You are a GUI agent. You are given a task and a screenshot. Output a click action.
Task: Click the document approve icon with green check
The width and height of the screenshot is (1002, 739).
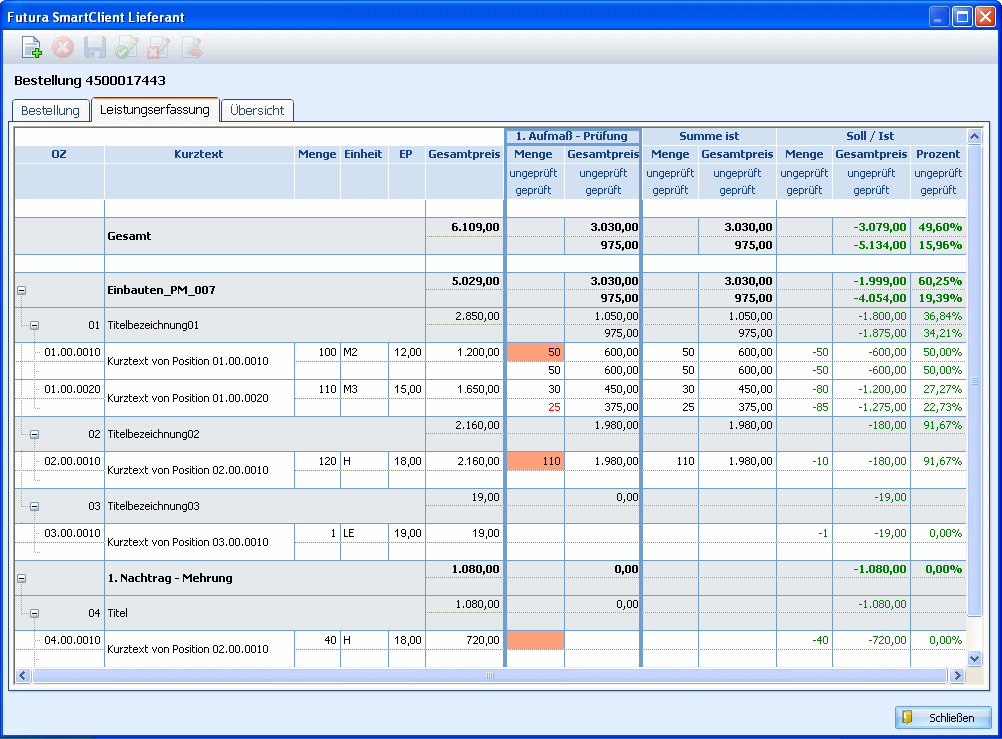coord(127,47)
